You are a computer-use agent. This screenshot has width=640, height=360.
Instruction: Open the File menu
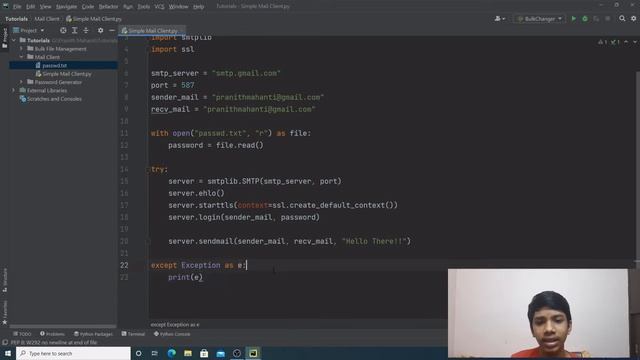[x=17, y=7]
